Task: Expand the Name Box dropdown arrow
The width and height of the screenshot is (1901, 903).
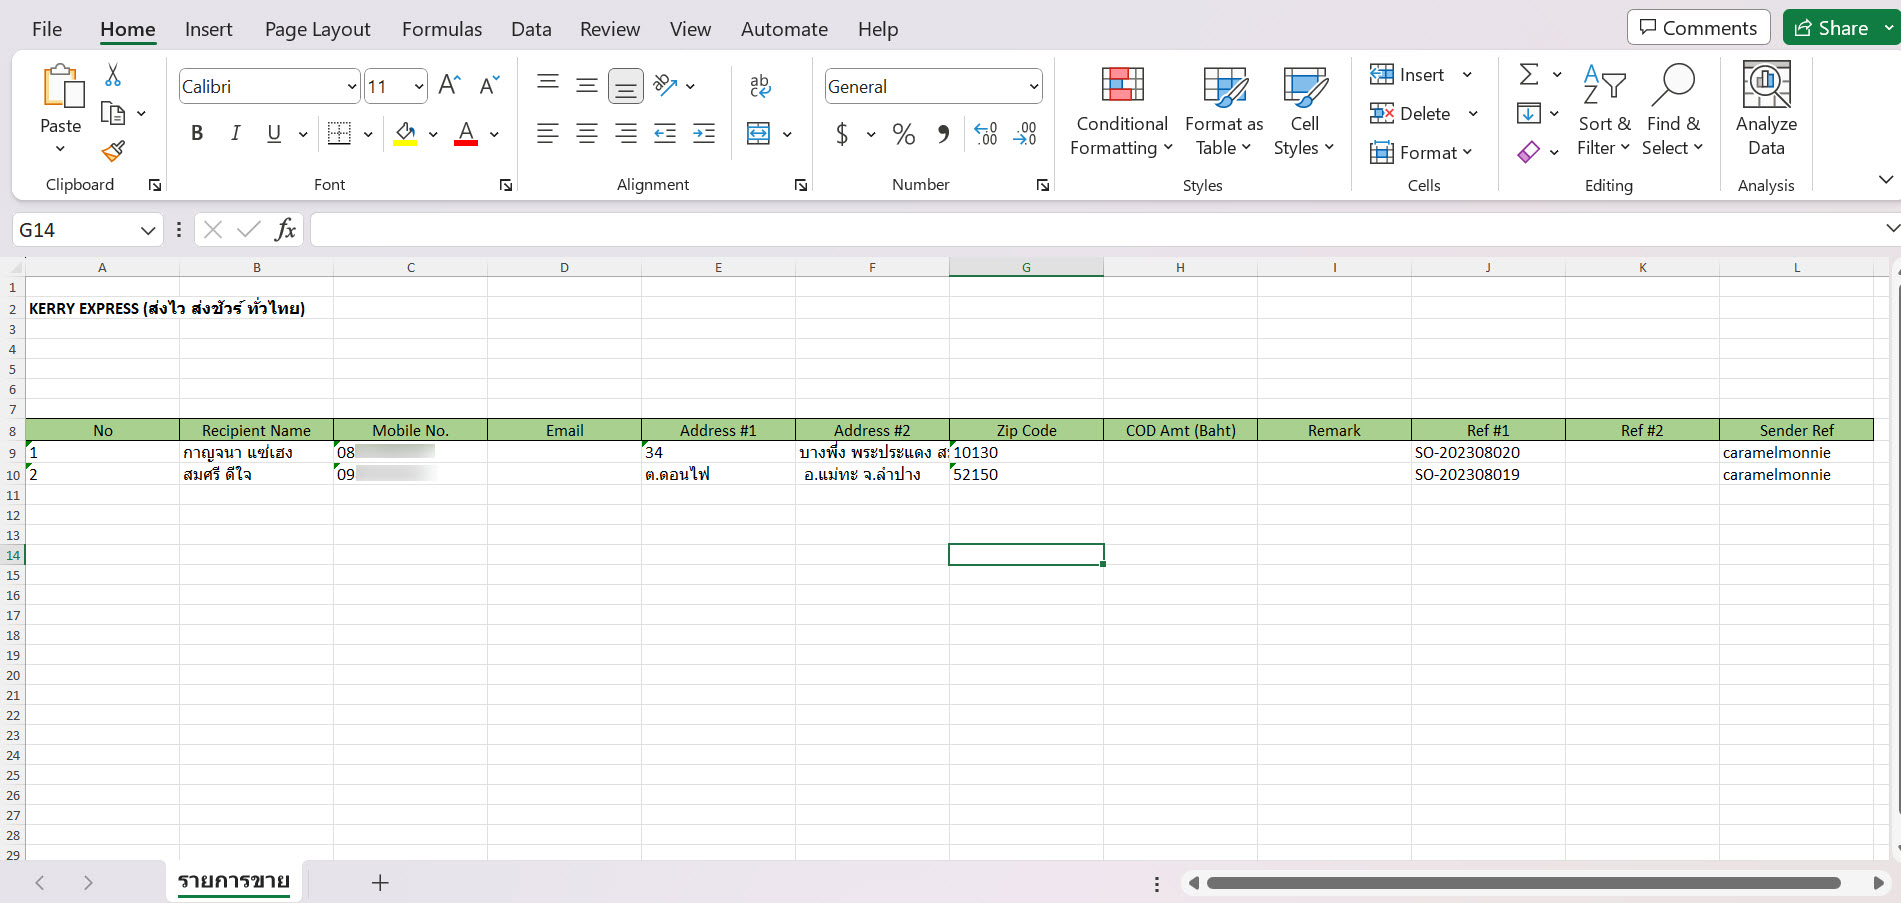Action: pos(148,230)
